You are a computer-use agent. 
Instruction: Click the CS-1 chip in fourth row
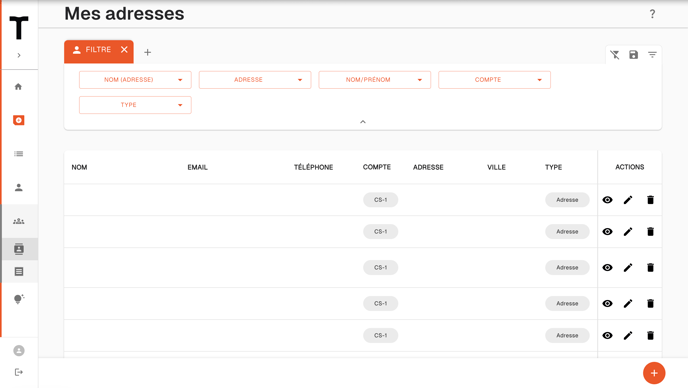pos(380,303)
